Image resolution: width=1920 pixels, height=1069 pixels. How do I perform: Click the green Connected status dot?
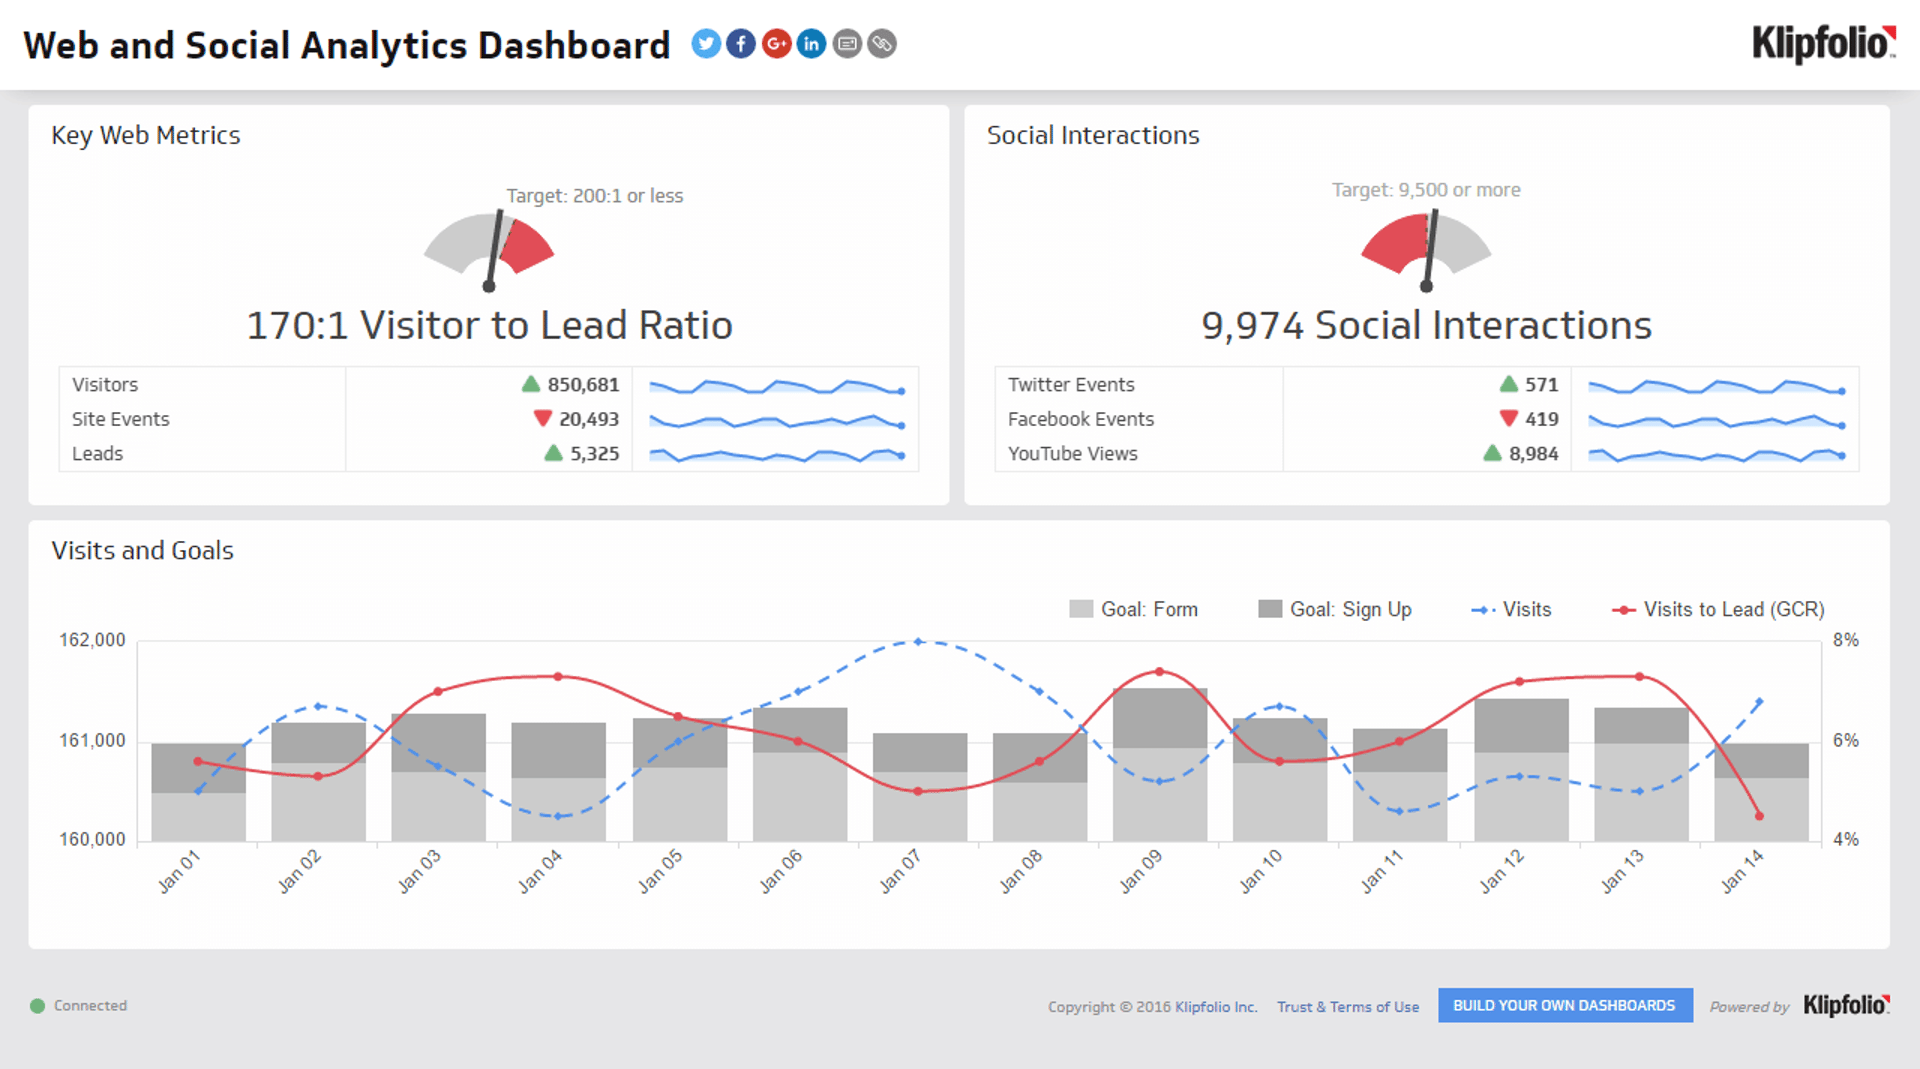pos(38,1006)
